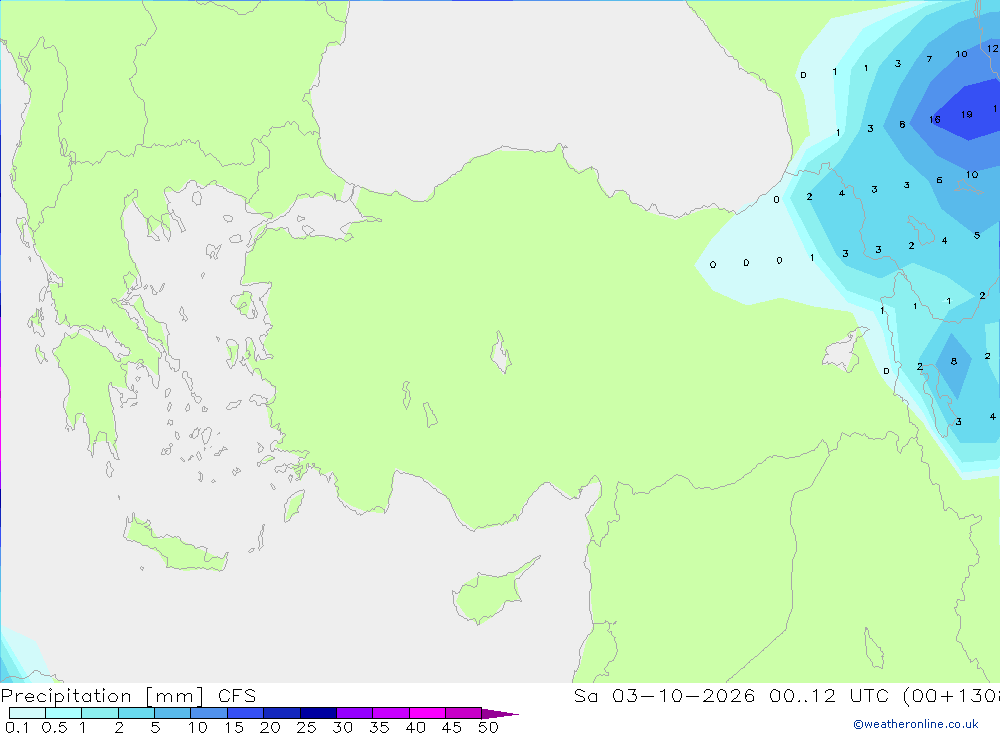Click the 45–50 mm legend color swatch

point(463,713)
